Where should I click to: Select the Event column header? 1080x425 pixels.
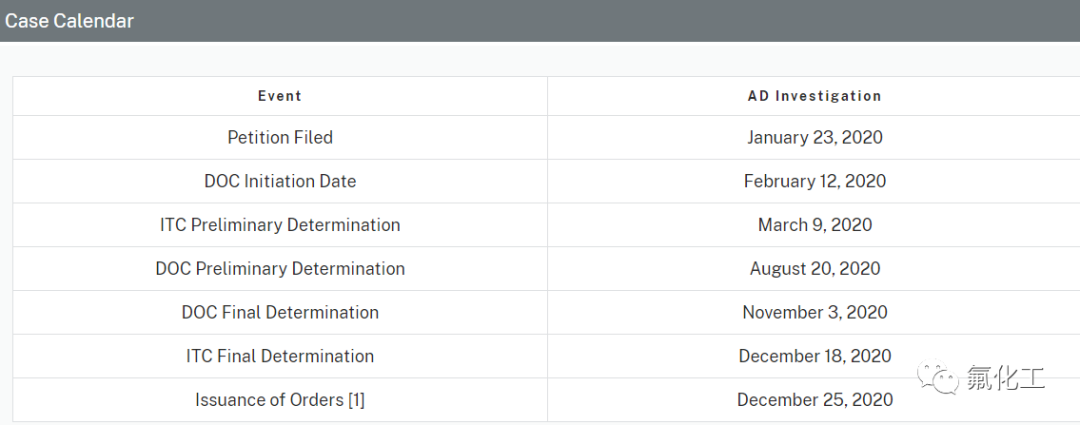(280, 96)
